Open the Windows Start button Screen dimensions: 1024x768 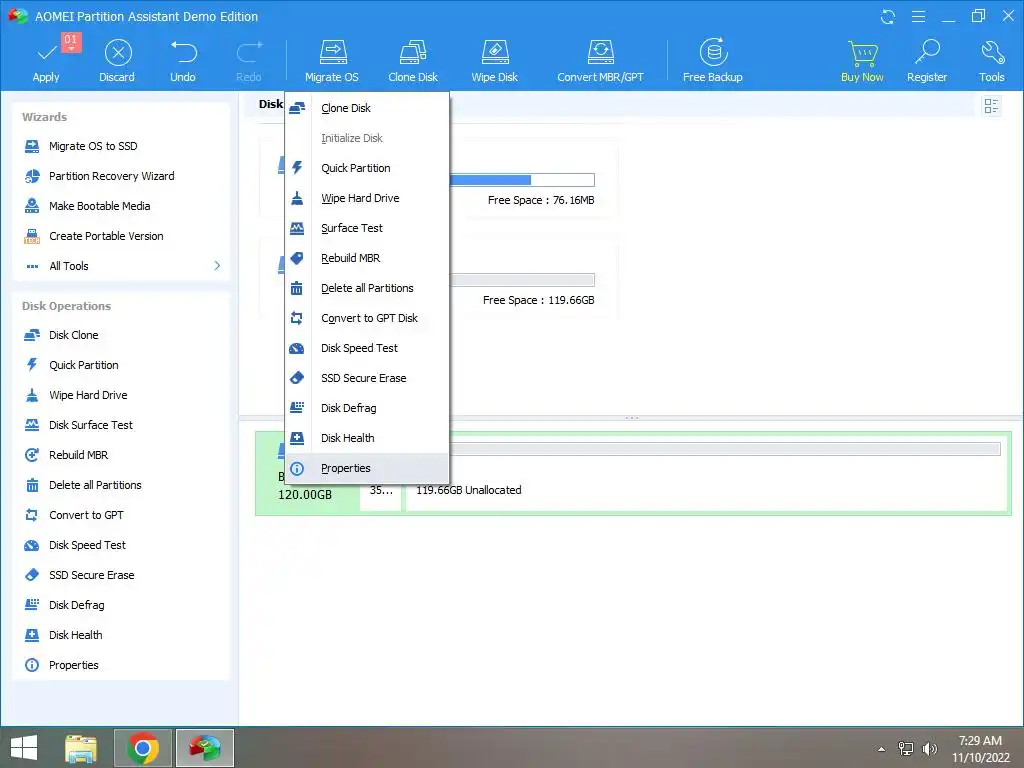coord(24,748)
